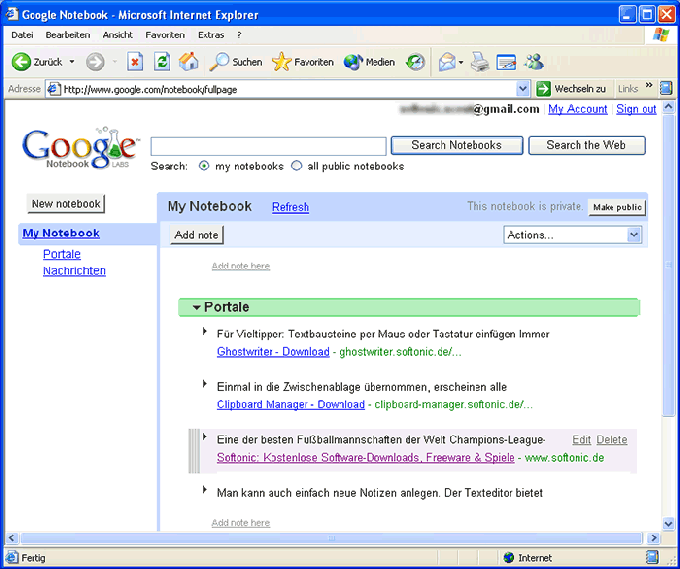This screenshot has height=569, width=680.
Task: Collapse the Portale section triangle
Action: coord(196,307)
